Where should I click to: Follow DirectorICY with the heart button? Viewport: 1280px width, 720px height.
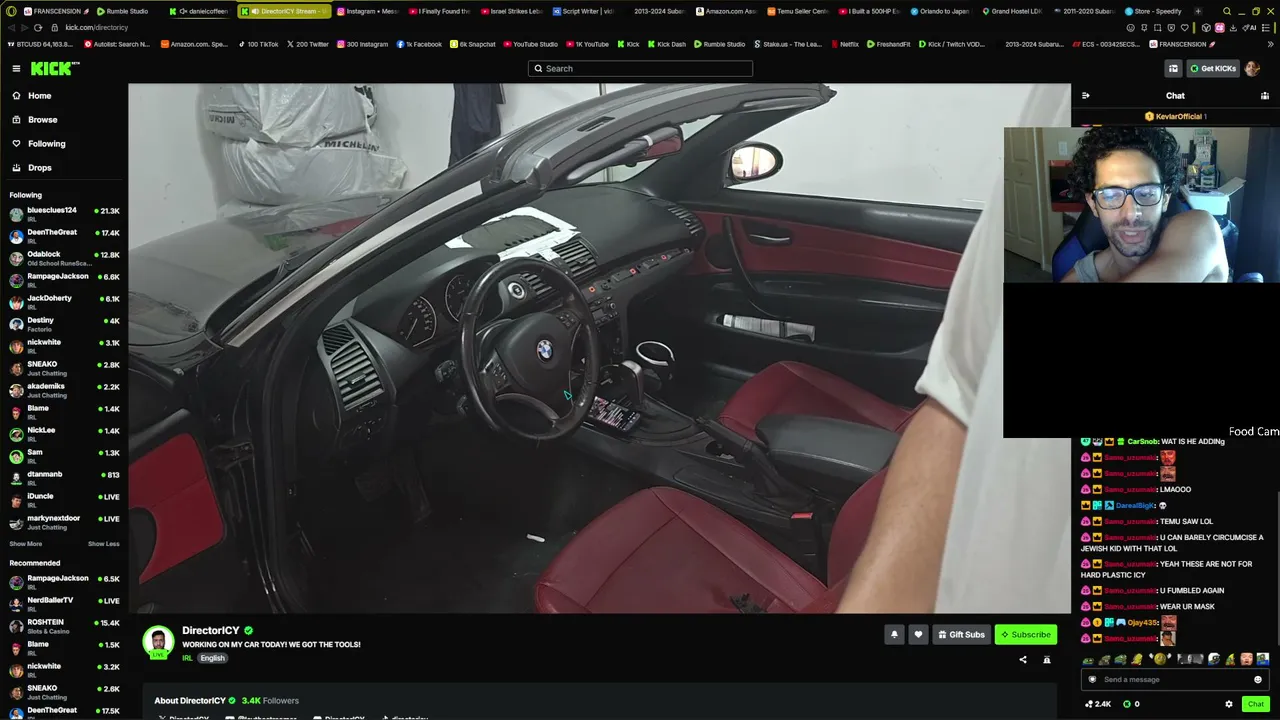tap(918, 634)
